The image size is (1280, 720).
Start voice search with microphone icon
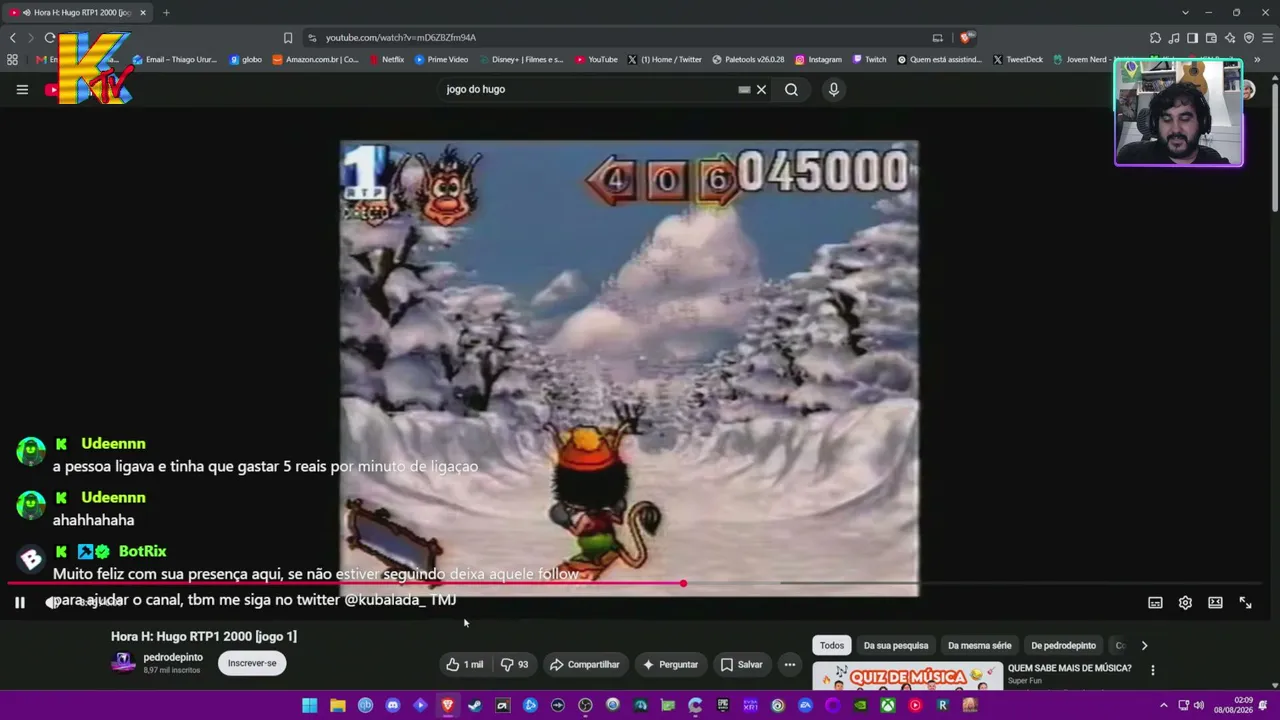point(834,89)
